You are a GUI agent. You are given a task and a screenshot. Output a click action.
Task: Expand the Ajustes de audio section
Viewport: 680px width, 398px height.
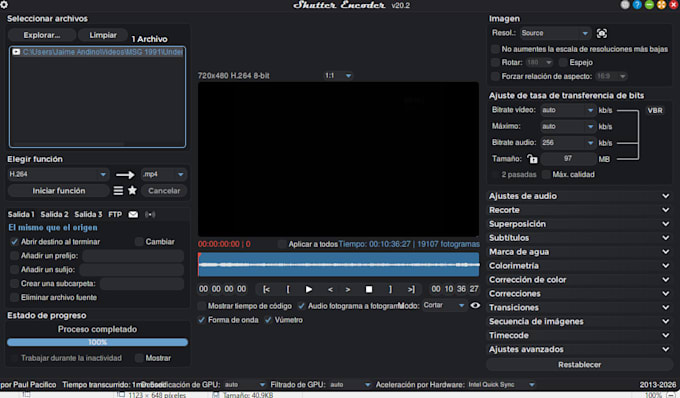click(579, 196)
